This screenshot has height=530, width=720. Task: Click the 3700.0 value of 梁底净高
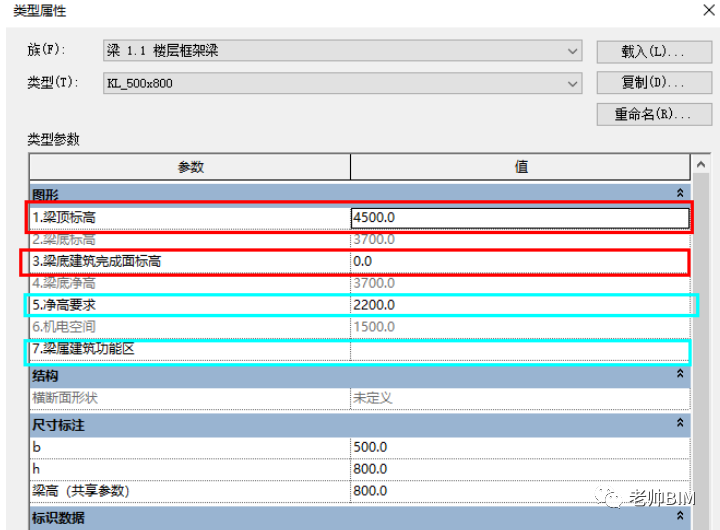(x=520, y=283)
